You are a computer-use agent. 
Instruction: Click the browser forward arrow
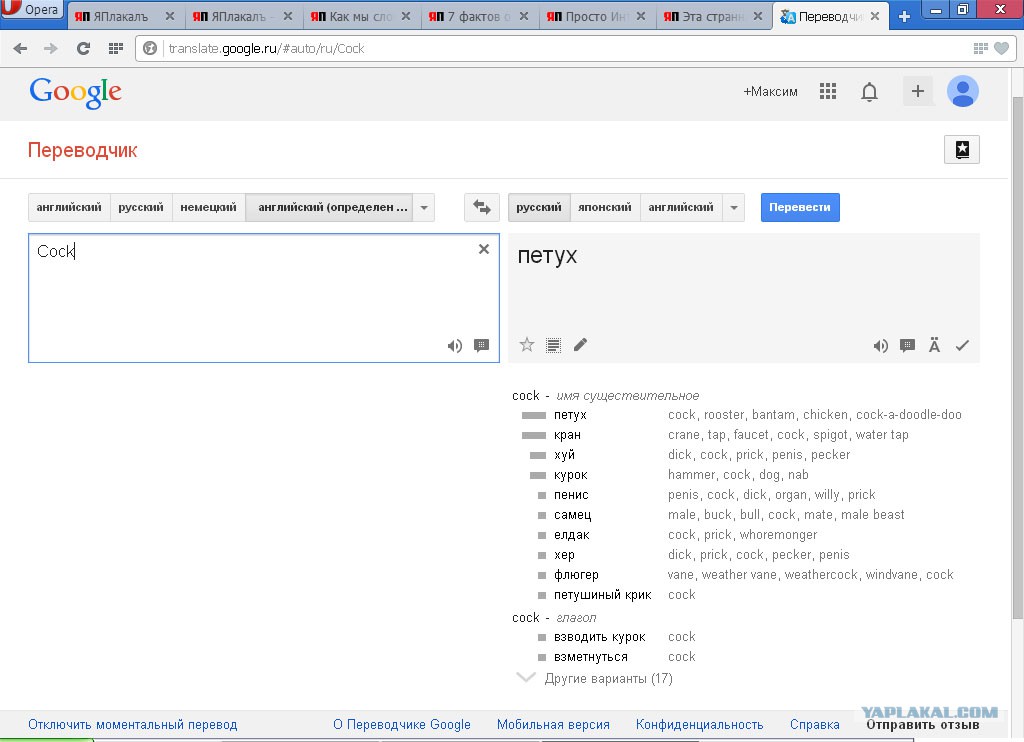[x=50, y=48]
